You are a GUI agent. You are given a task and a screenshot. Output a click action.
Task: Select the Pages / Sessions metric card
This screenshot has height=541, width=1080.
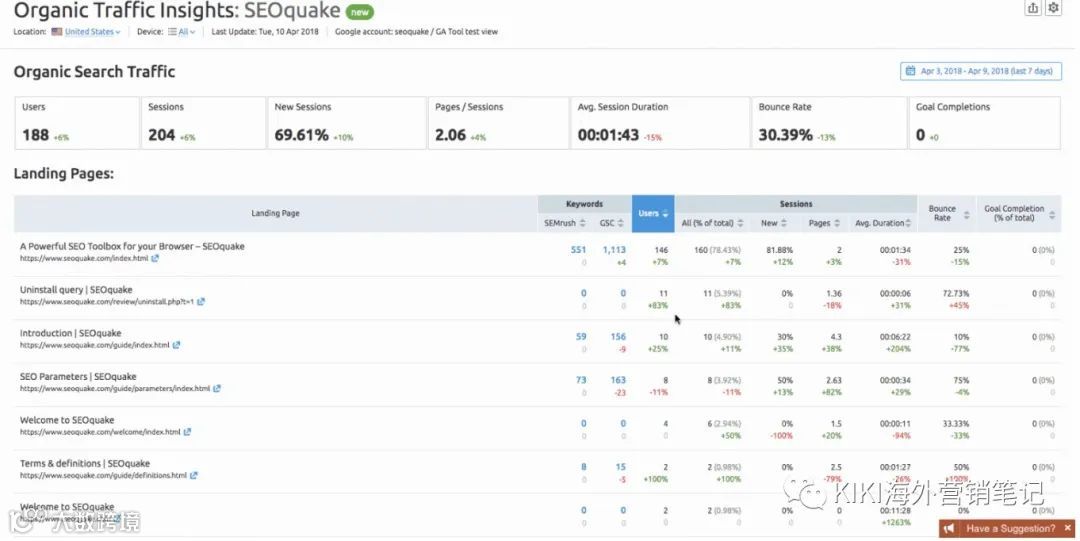pyautogui.click(x=498, y=123)
